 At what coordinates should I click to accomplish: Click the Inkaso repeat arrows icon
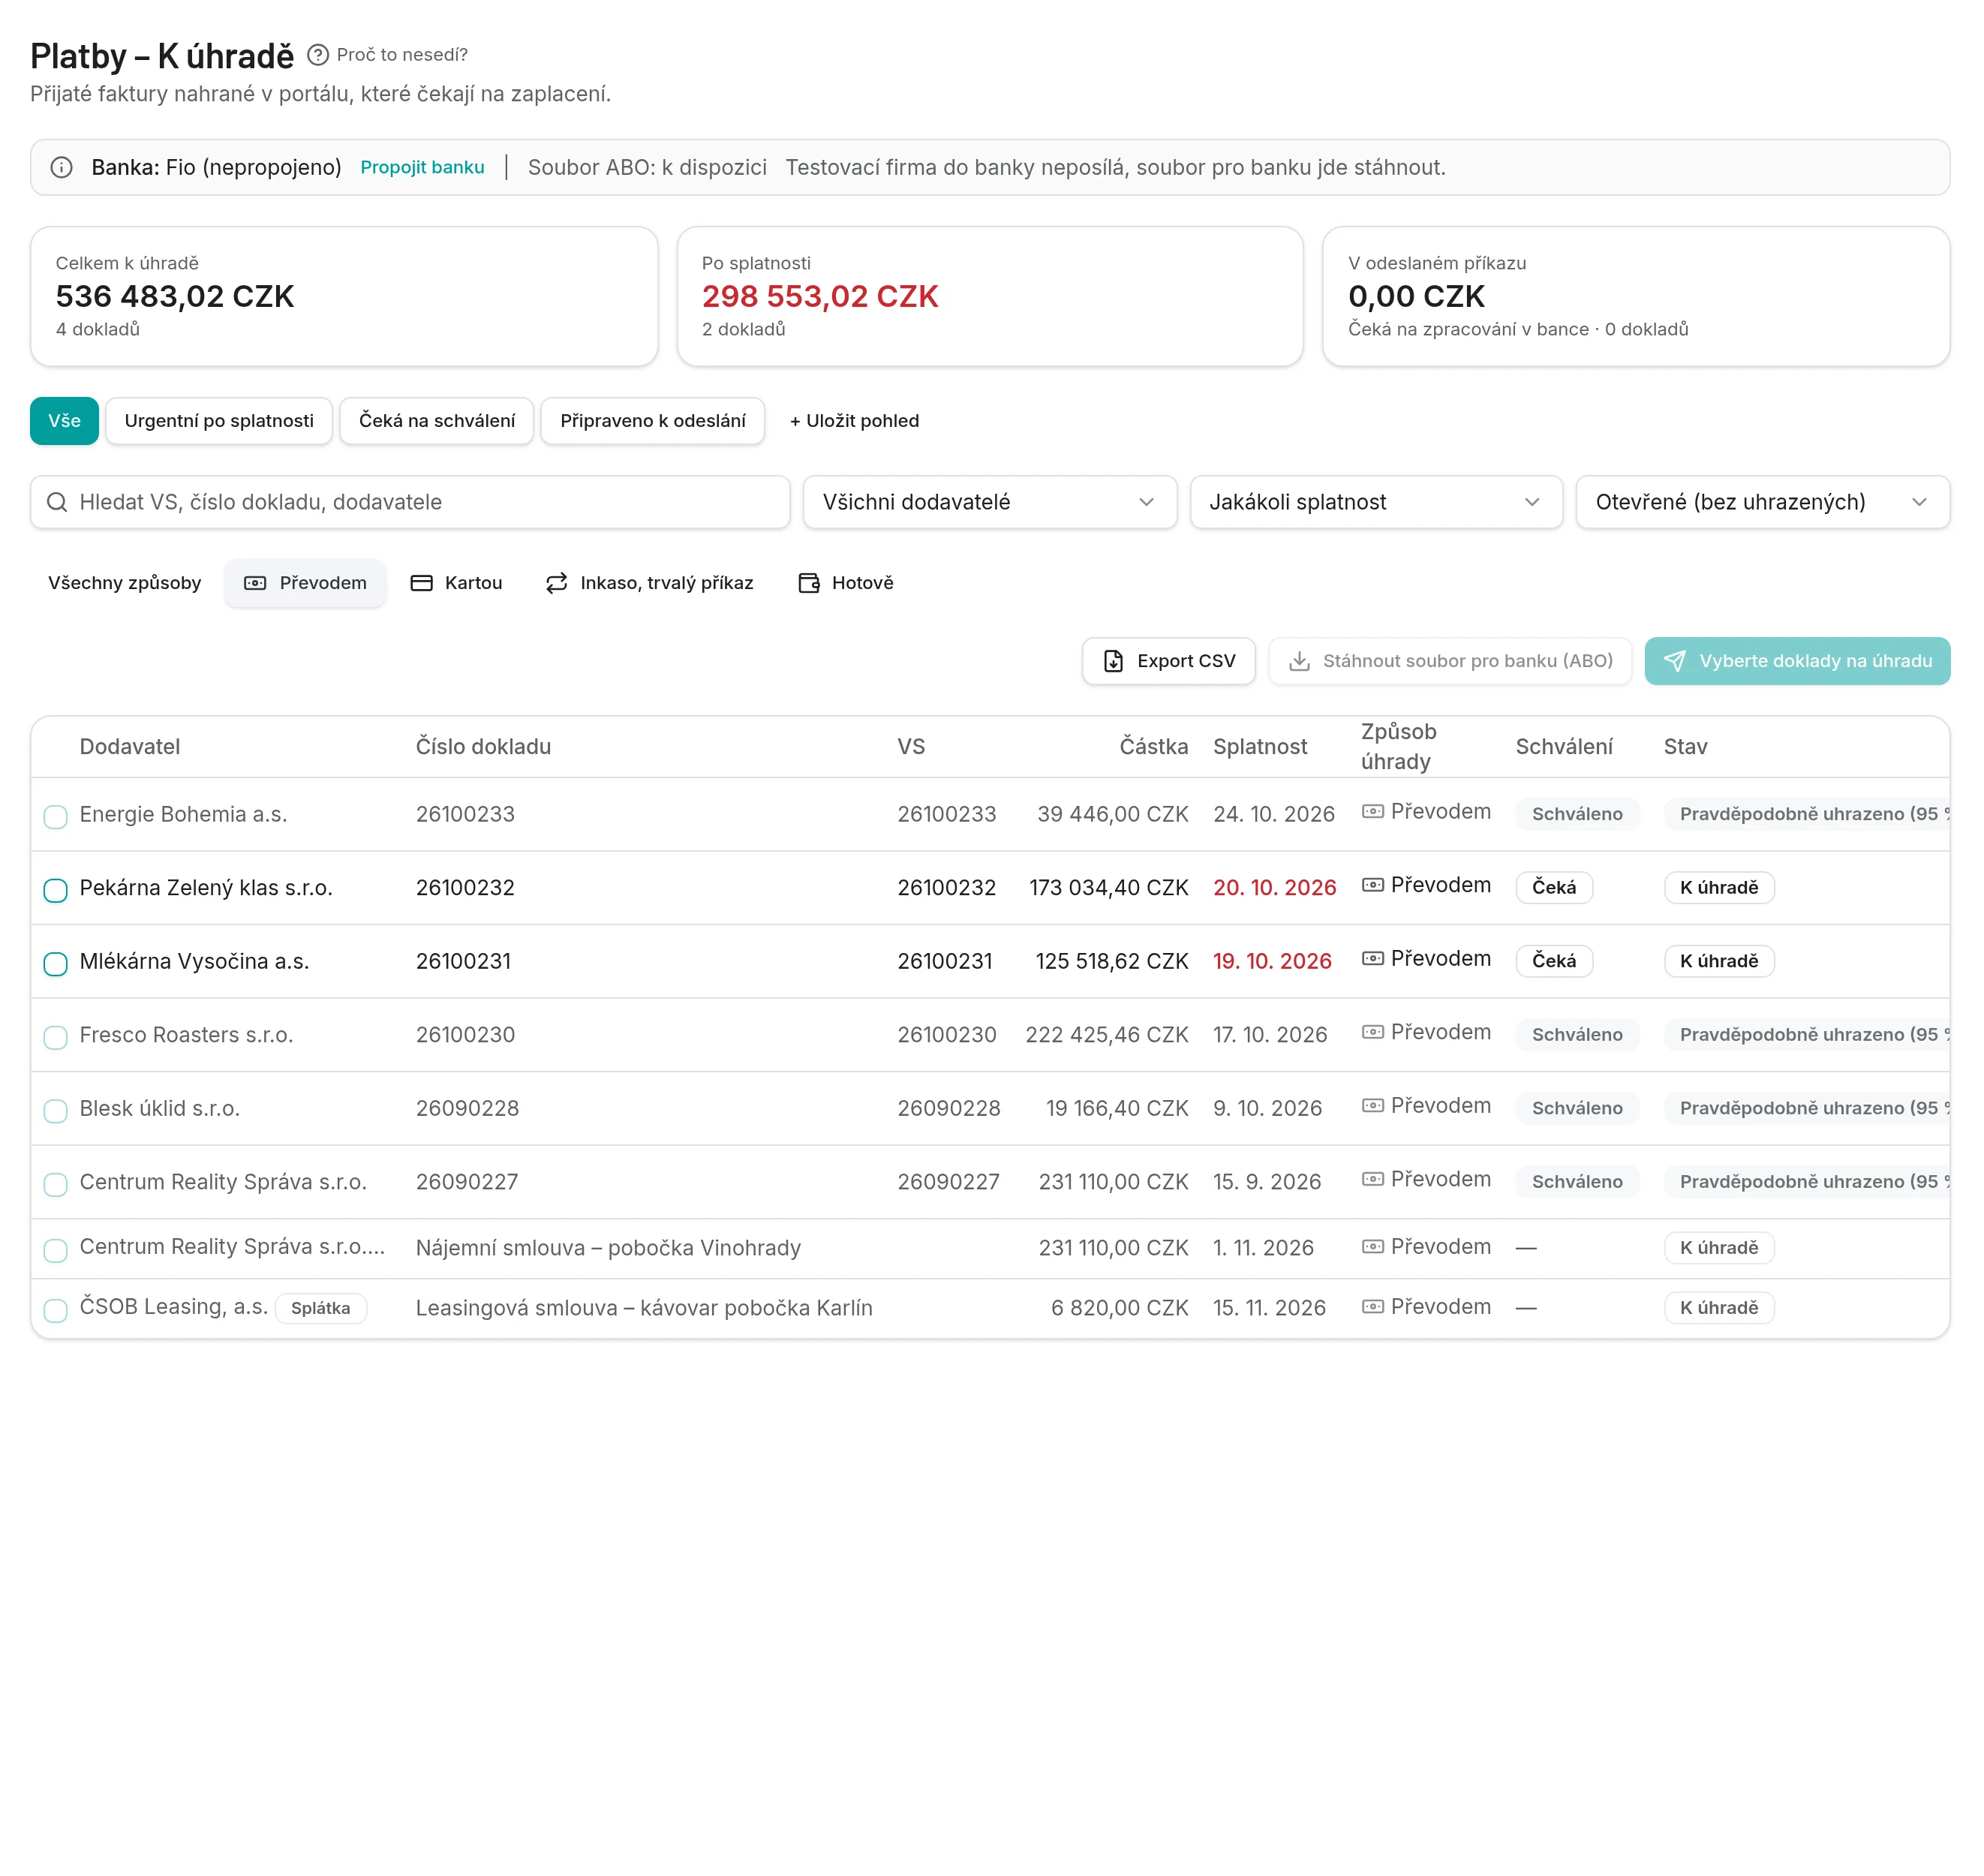pyautogui.click(x=557, y=583)
